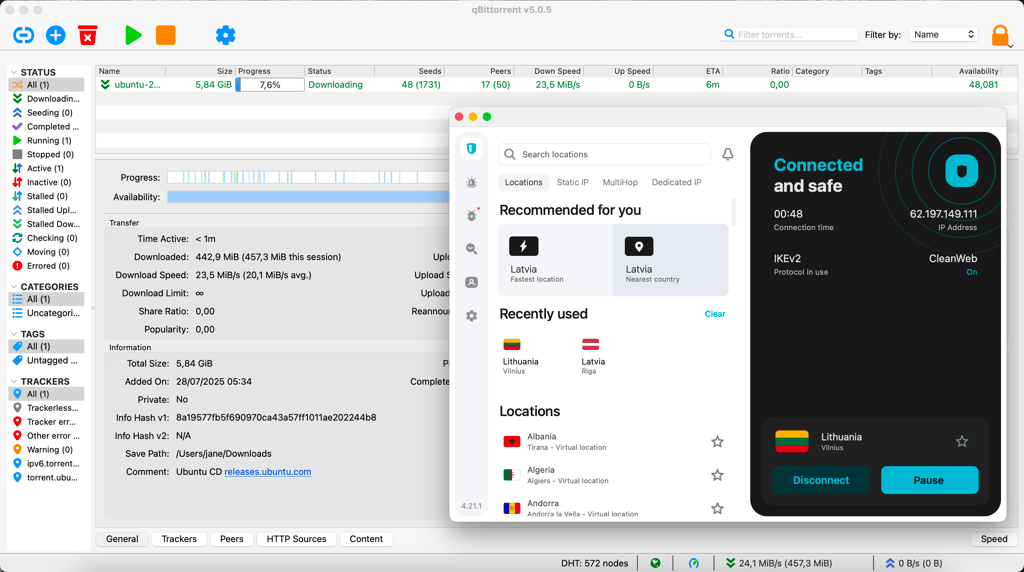1024x572 pixels.
Task: Switch to Static IP tab in Surfshark
Action: pyautogui.click(x=572, y=182)
